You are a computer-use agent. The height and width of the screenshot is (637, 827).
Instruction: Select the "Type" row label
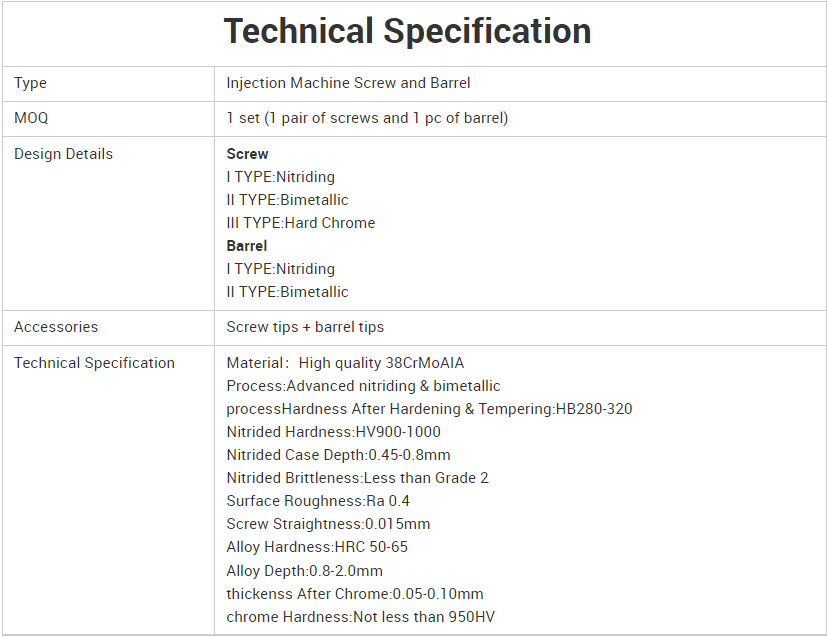31,83
